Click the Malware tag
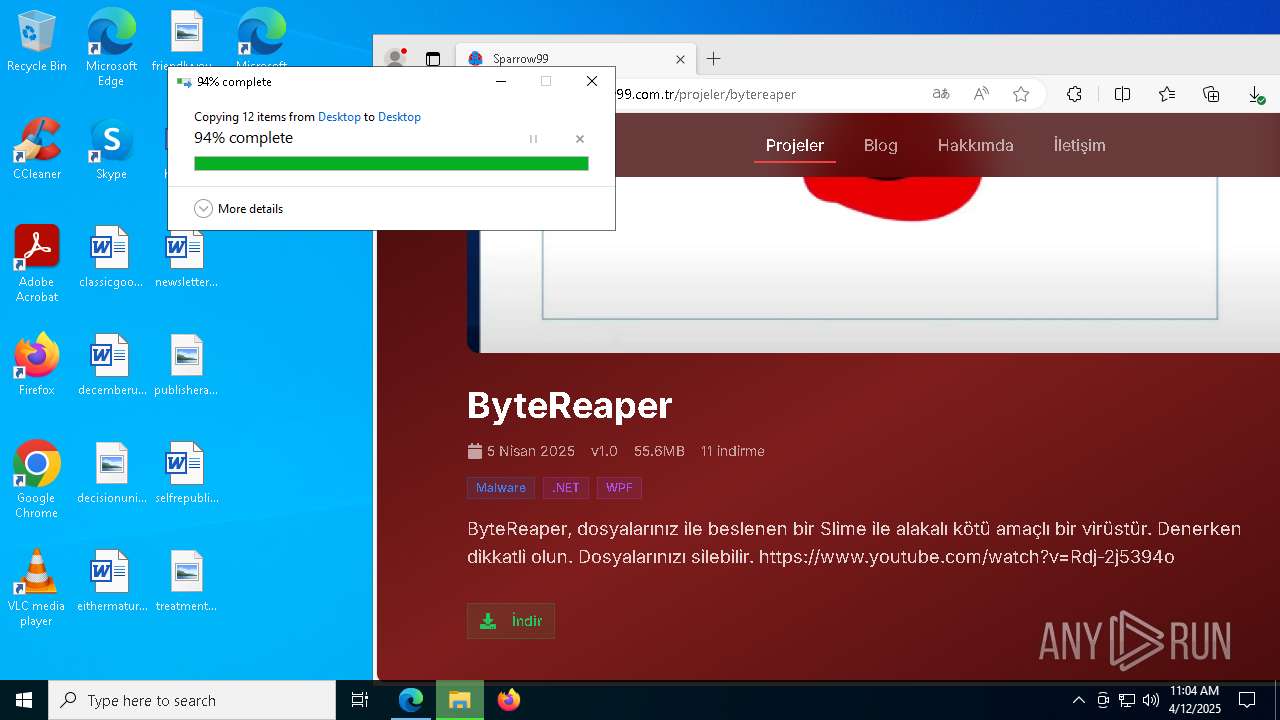The image size is (1280, 720). point(501,488)
